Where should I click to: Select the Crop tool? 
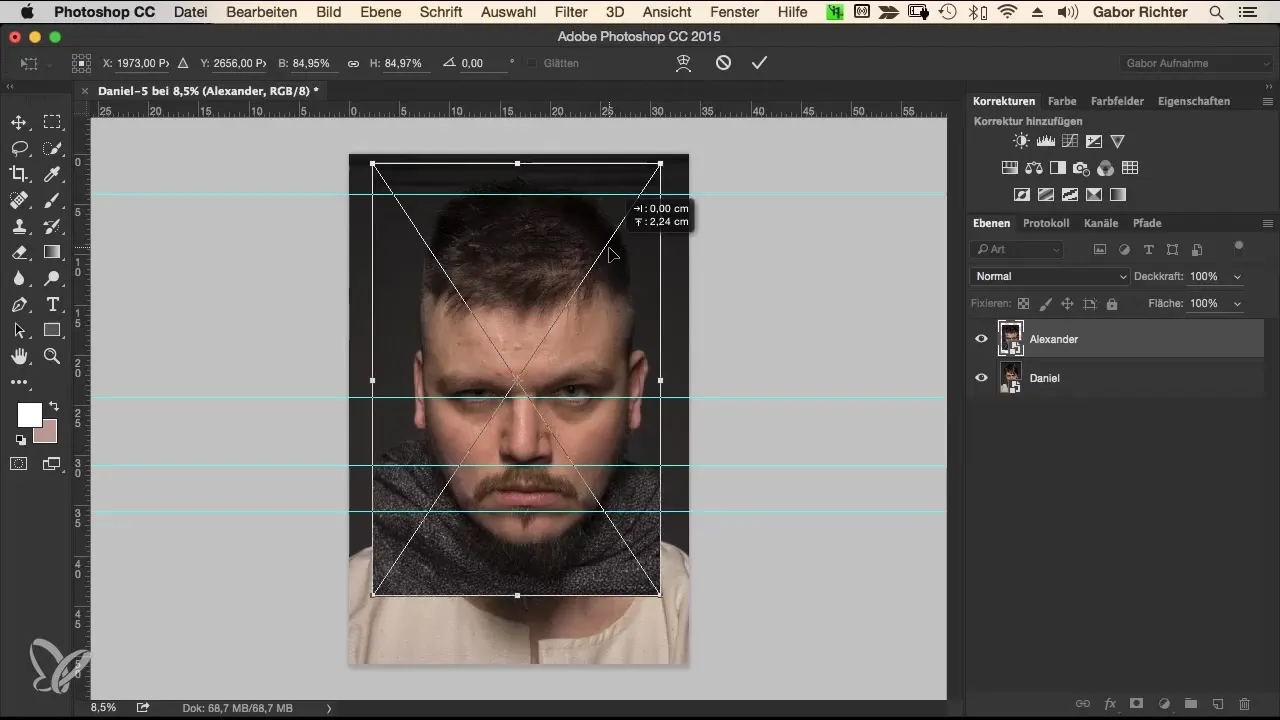[19, 174]
